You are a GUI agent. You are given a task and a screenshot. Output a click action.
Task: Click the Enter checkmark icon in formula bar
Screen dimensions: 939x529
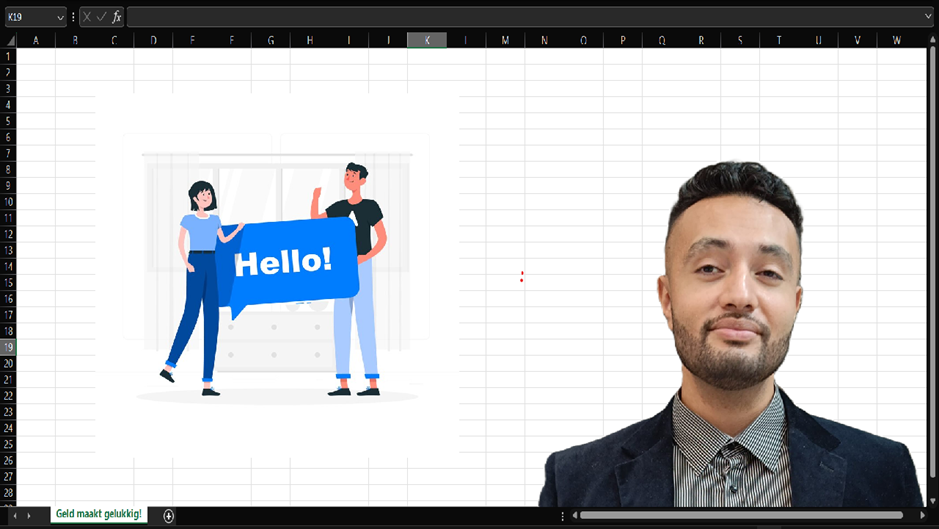tap(101, 17)
